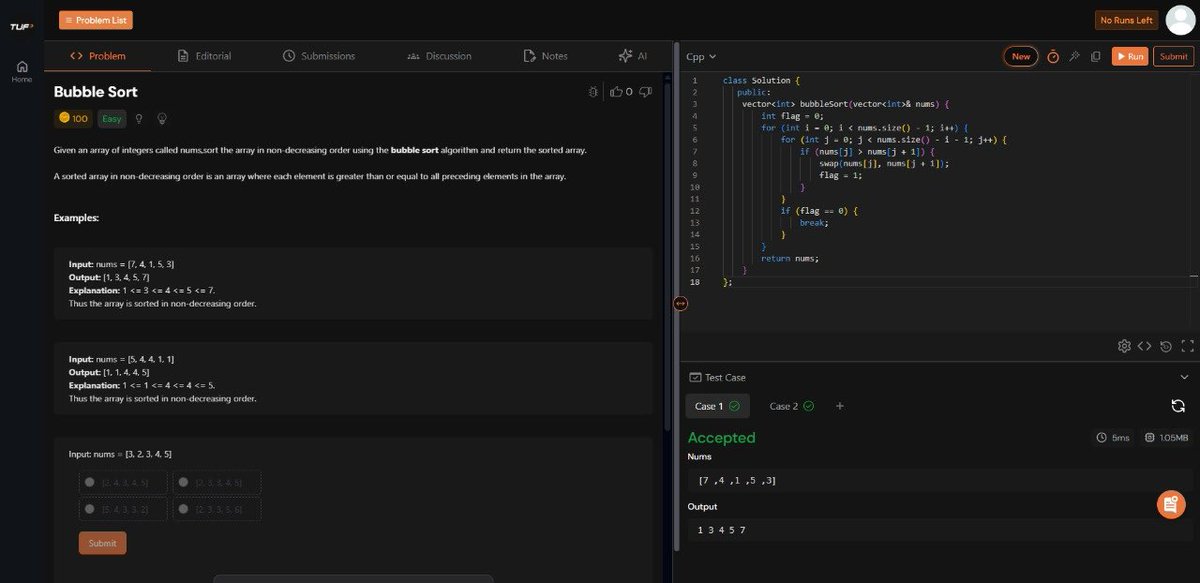Click the 1.05MB memory indicator

(x=1166, y=438)
